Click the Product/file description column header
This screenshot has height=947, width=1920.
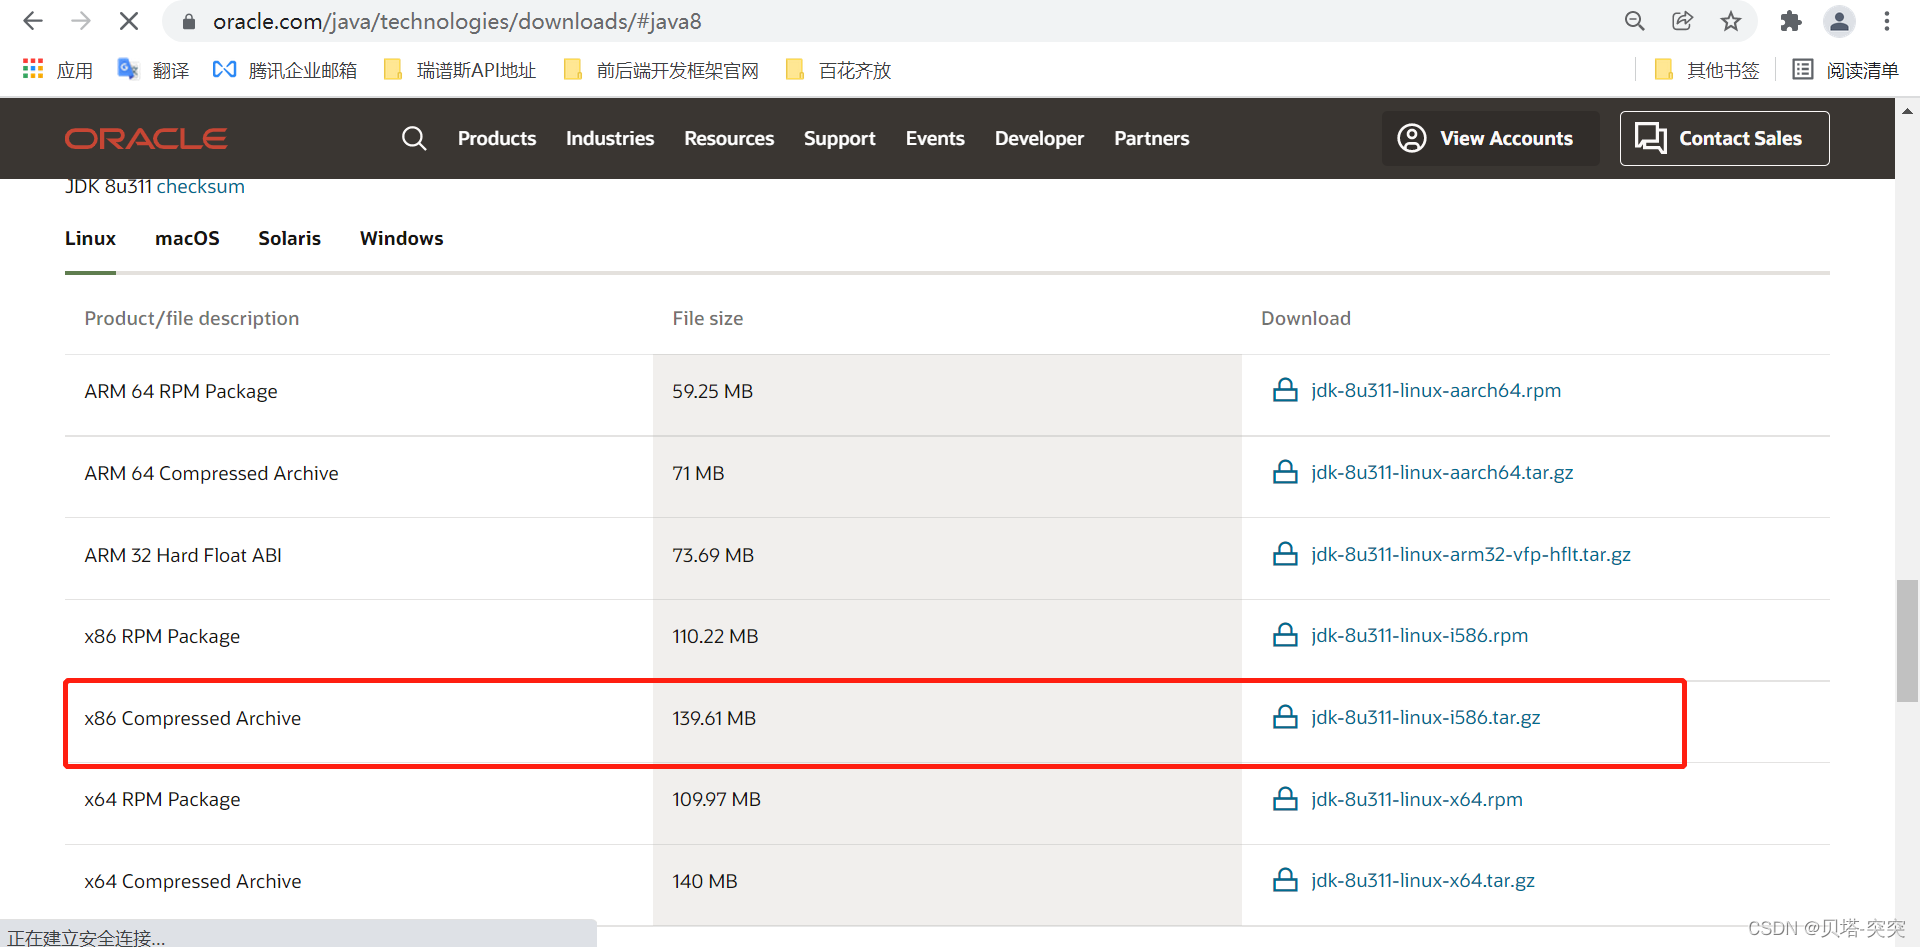click(192, 318)
